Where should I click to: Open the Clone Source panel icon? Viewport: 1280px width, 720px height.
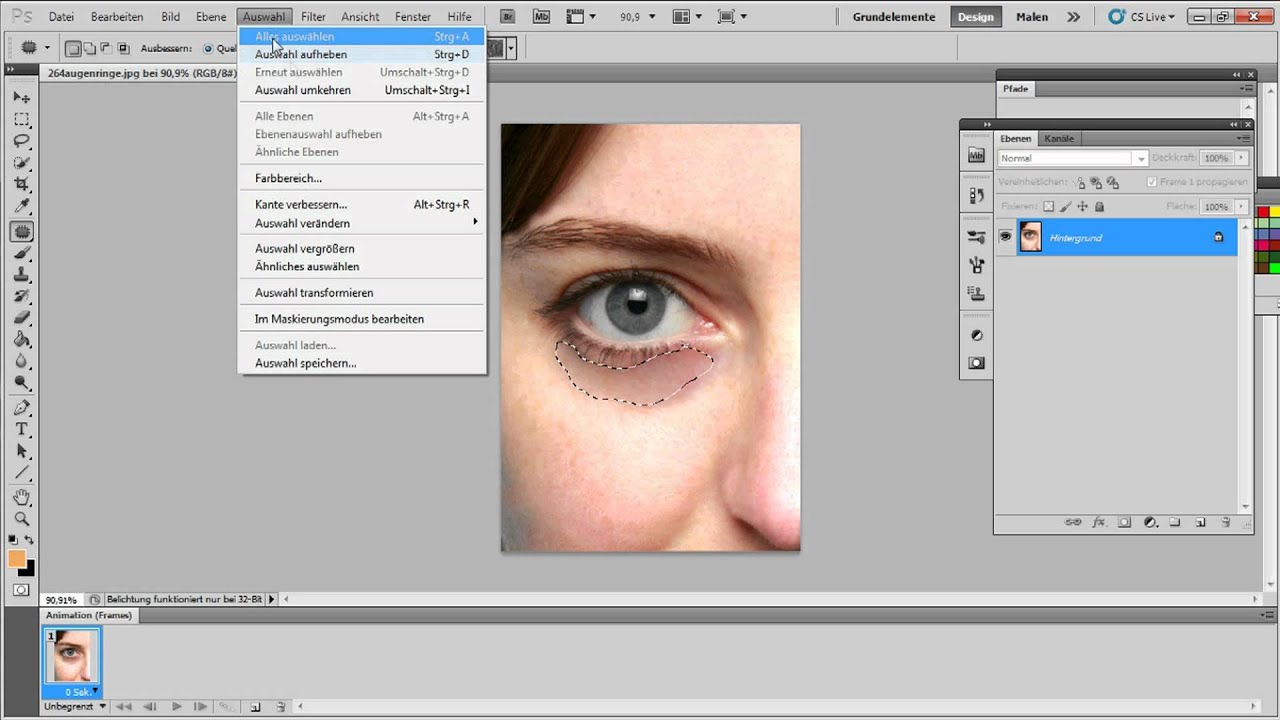(x=977, y=293)
